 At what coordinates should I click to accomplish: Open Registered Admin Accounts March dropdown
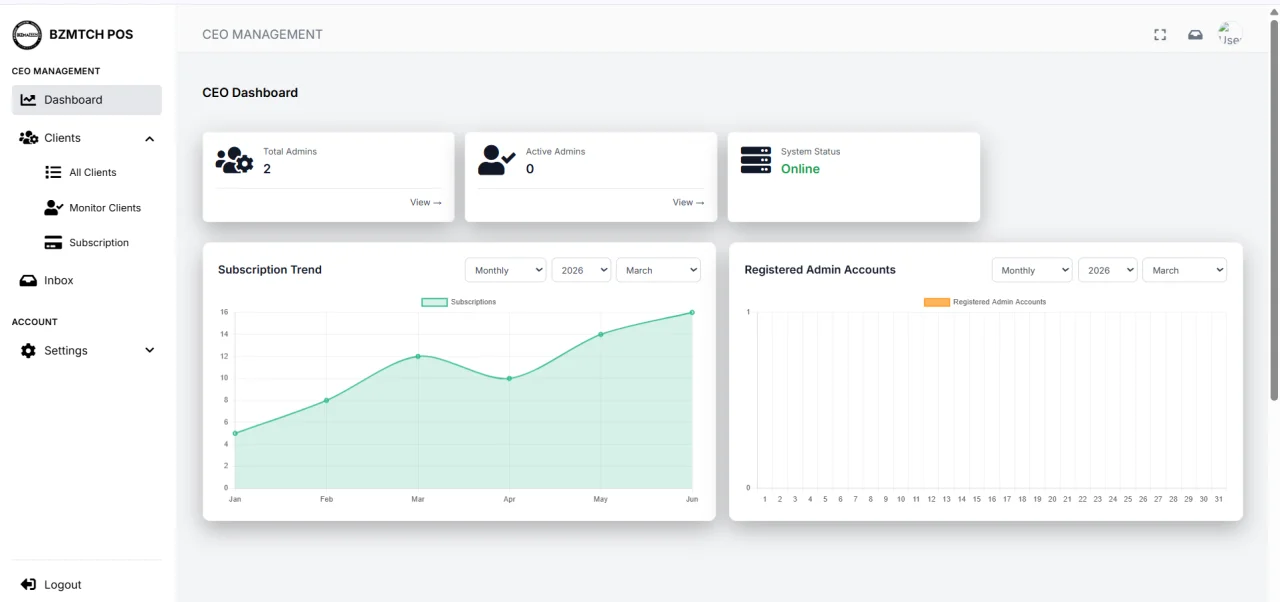tap(1185, 270)
